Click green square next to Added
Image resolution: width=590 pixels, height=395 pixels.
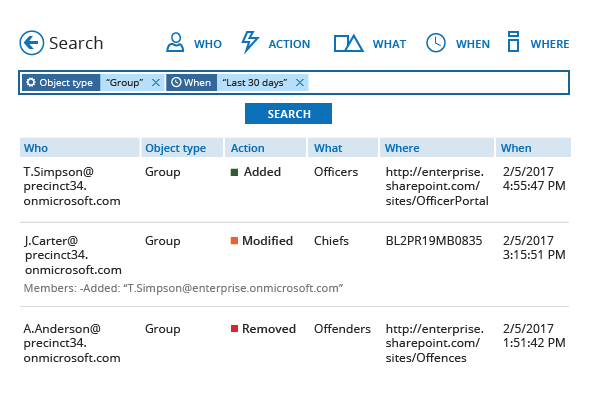pos(234,172)
